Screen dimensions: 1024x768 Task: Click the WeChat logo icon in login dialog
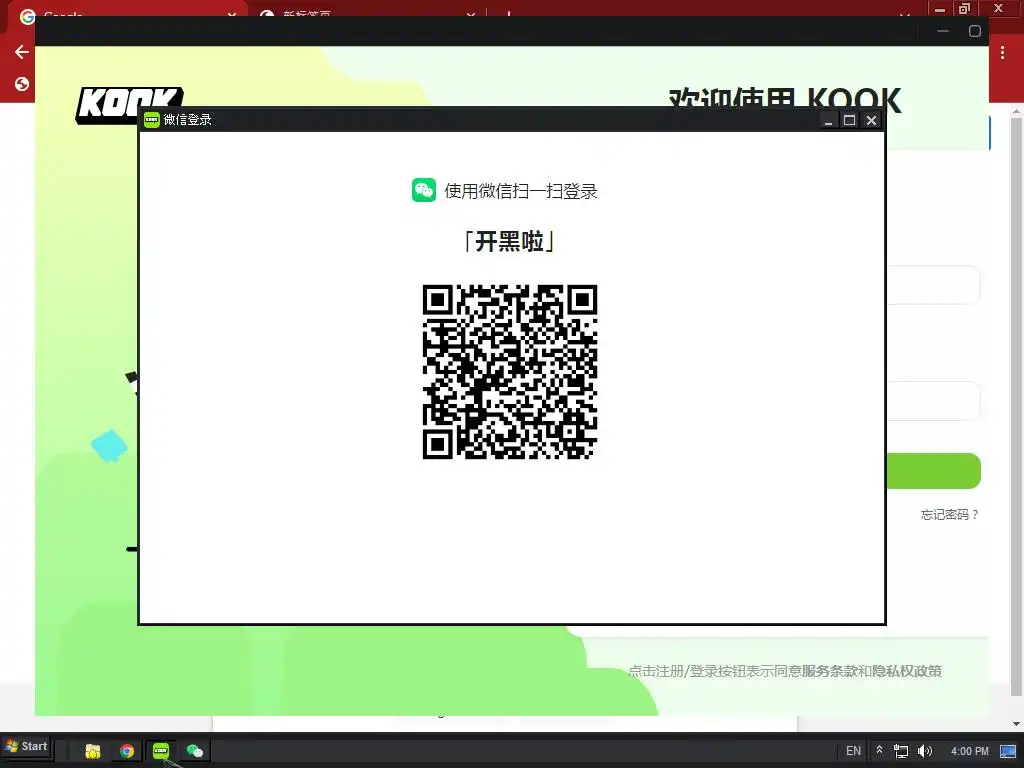[x=424, y=190]
